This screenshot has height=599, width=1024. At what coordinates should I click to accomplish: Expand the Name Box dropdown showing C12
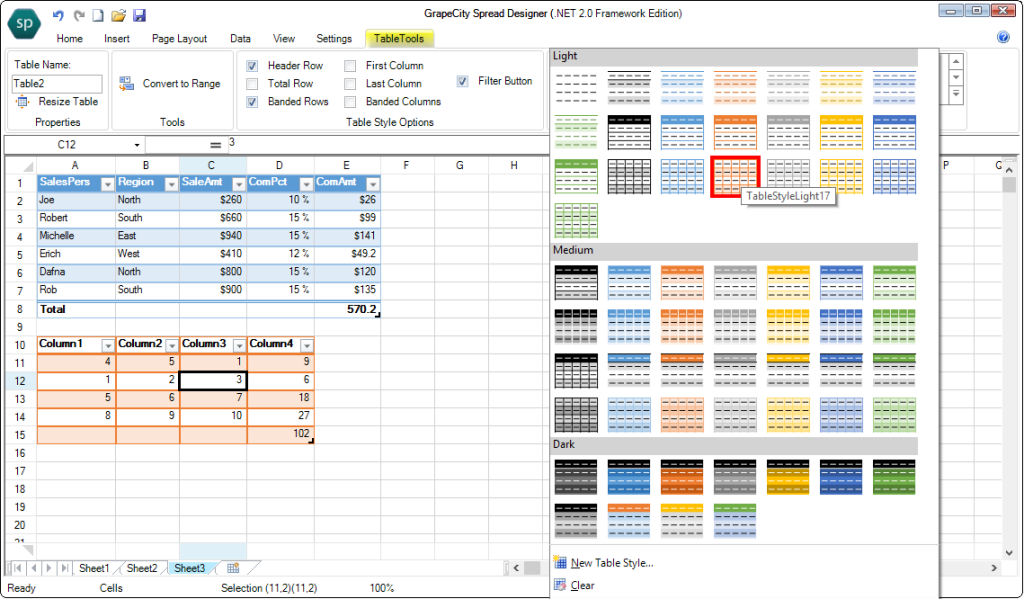click(x=137, y=145)
